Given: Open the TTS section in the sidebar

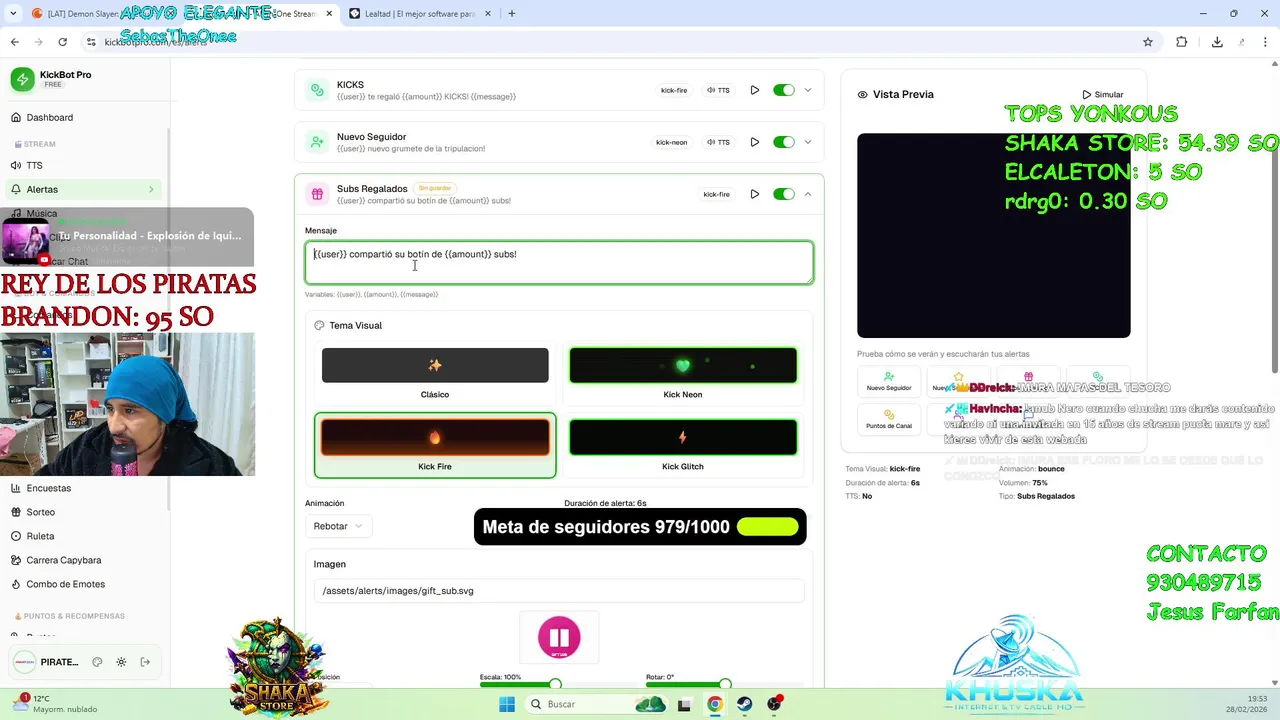Looking at the screenshot, I should 34,165.
